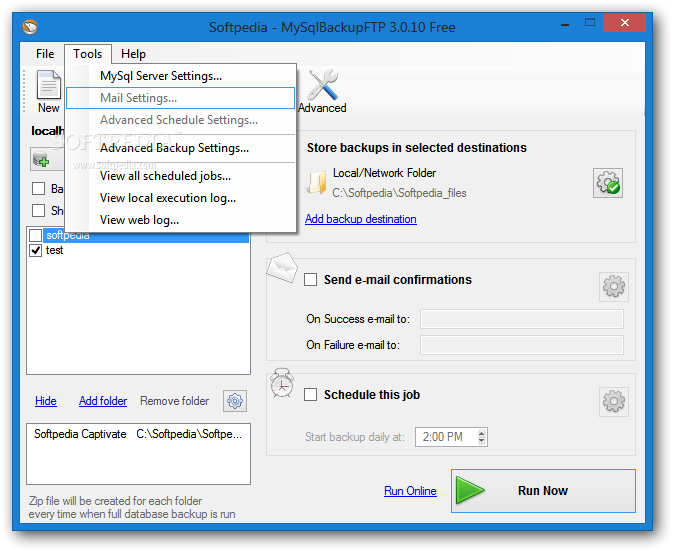Viewport: 673px width, 551px height.
Task: Select the test database row
Action: 138,250
